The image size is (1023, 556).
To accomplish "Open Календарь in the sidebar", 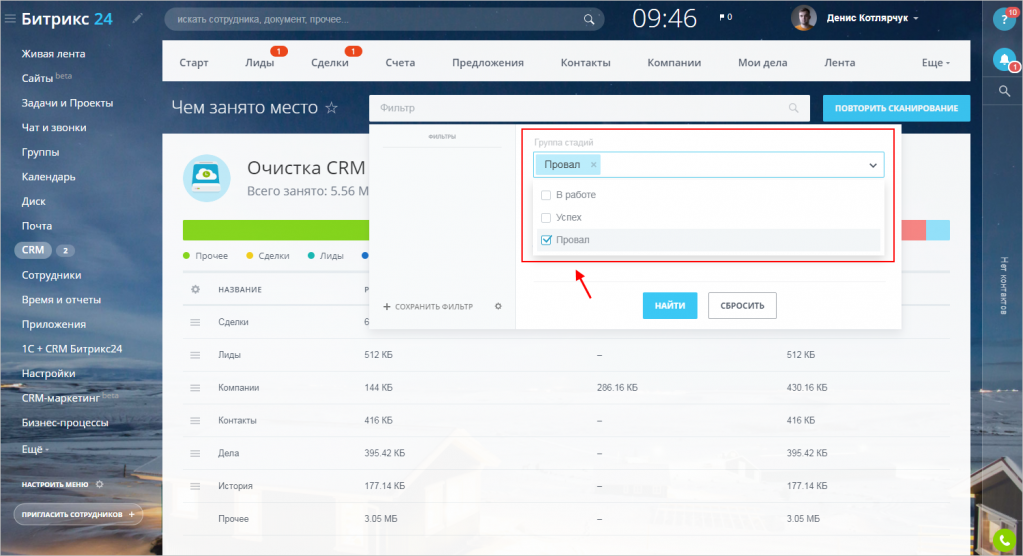I will point(48,177).
